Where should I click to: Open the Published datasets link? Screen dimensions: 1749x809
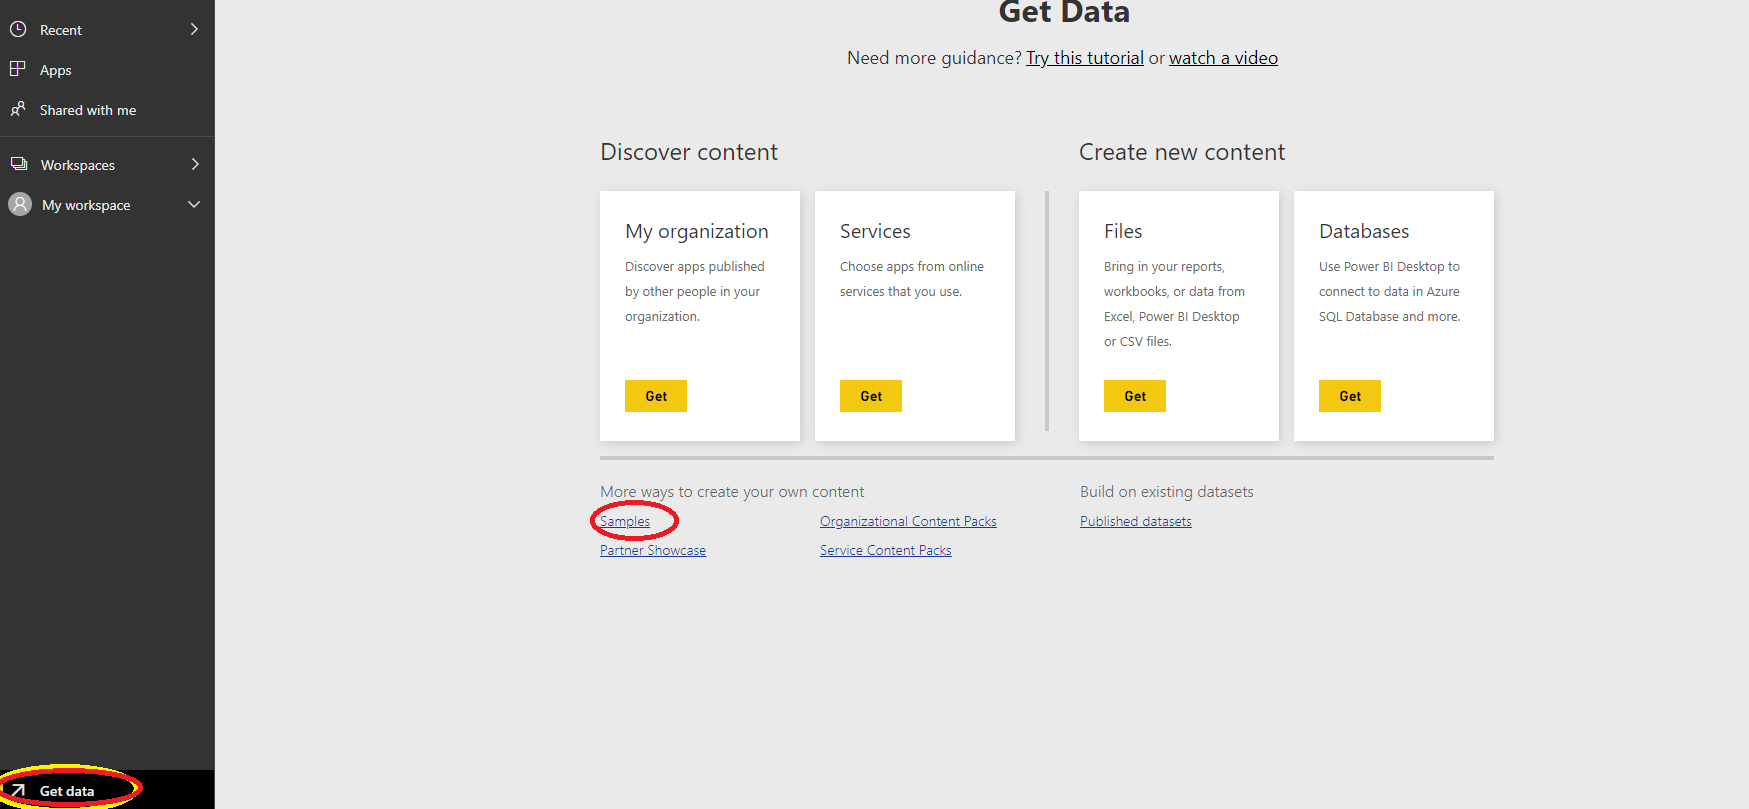click(x=1135, y=521)
